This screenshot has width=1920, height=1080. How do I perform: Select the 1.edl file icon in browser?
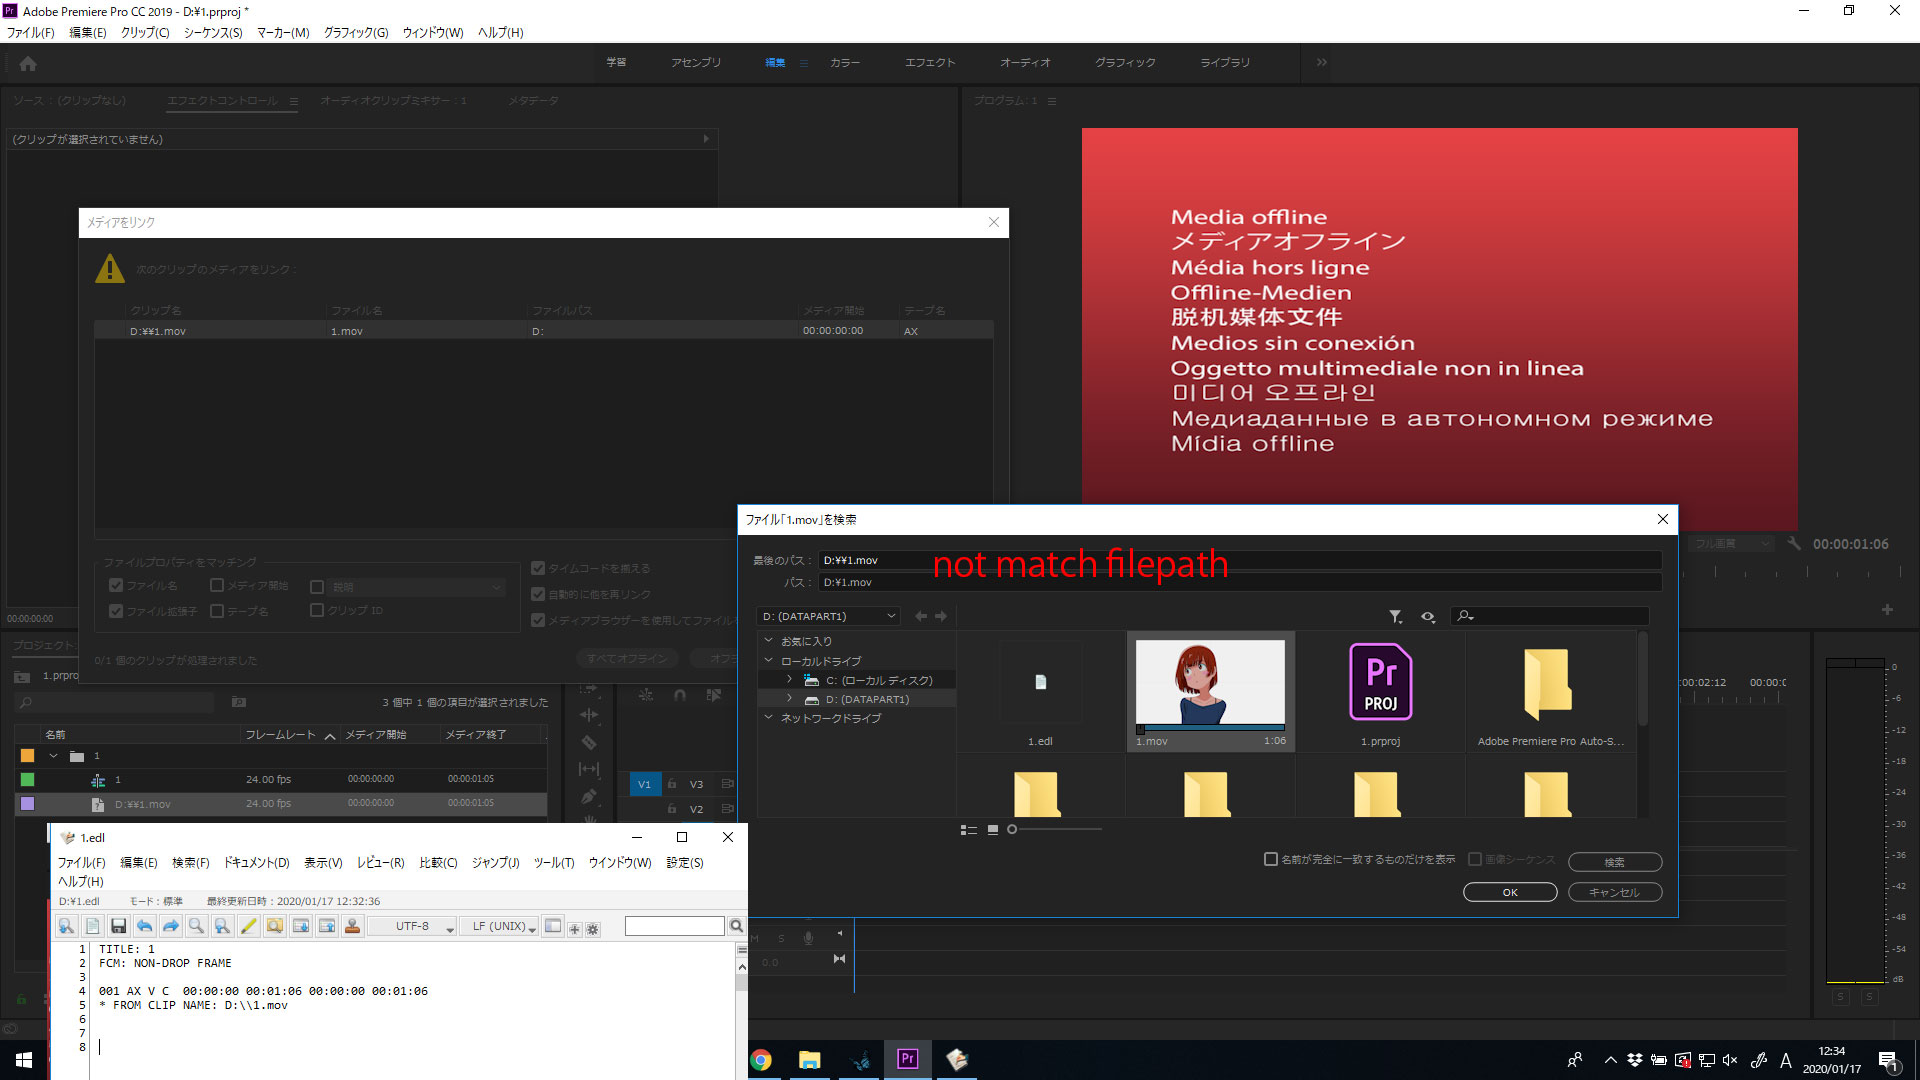coord(1040,683)
